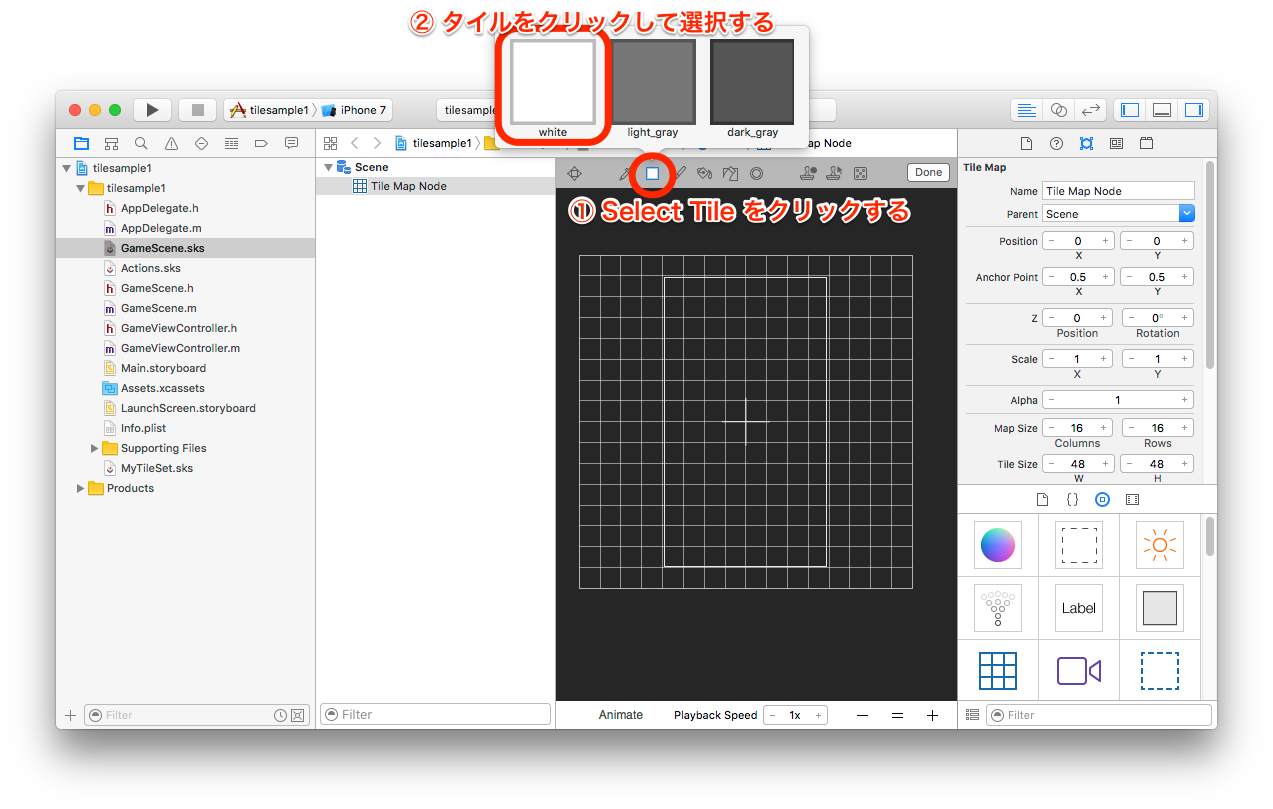
Task: Collapse the tilesample1 folder in the navigator
Action: coord(80,187)
